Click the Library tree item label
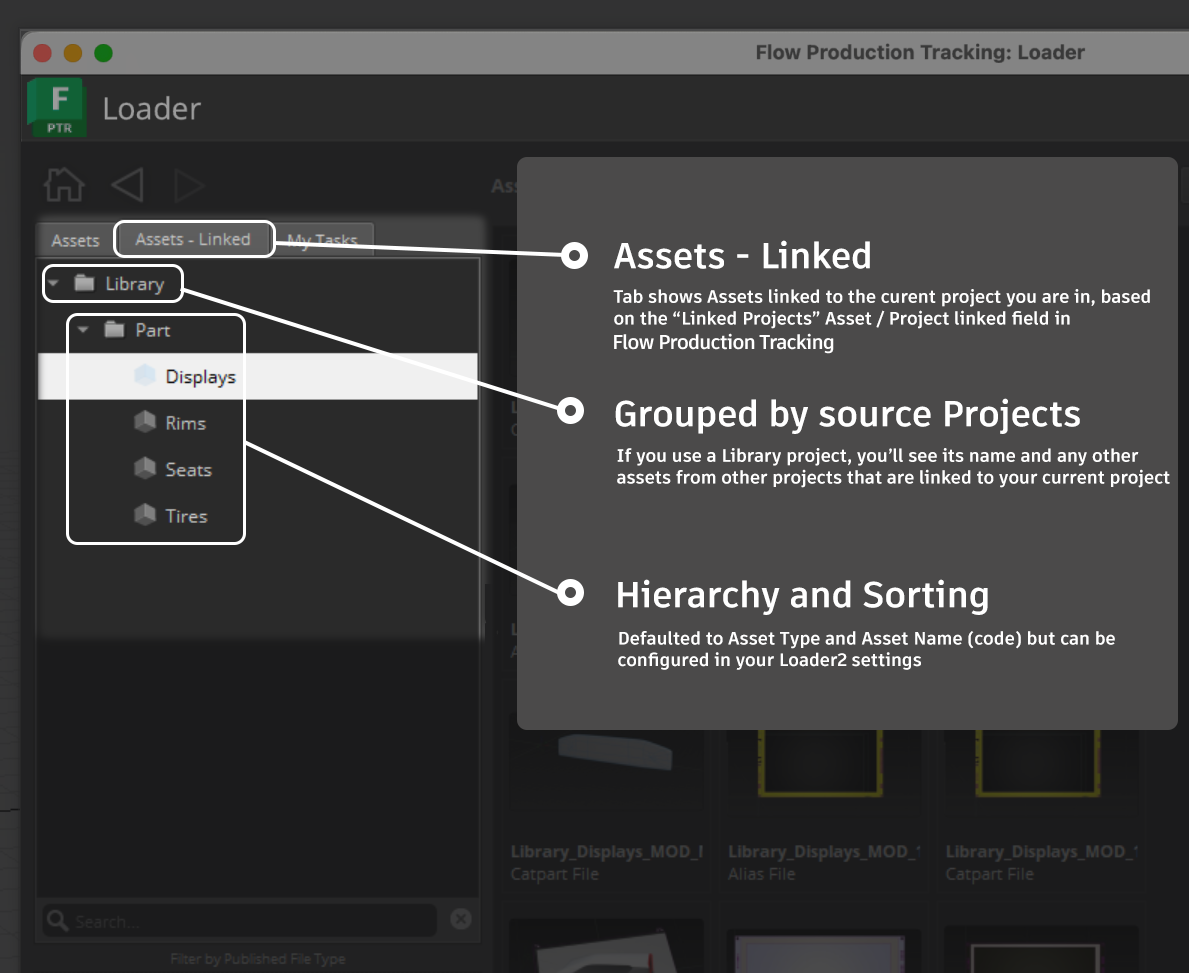The image size is (1189, 973). point(134,284)
